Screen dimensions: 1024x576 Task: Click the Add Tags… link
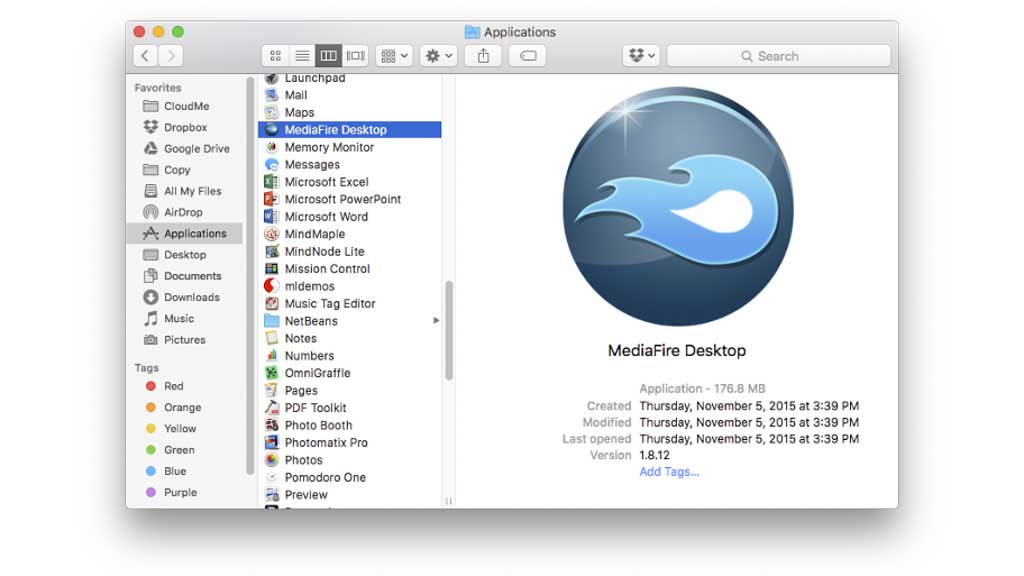(x=669, y=472)
